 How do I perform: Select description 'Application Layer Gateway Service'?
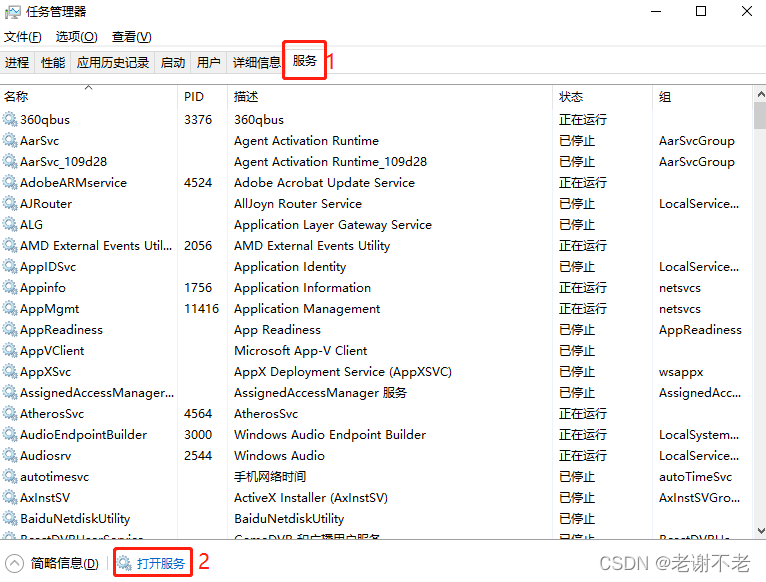coord(333,225)
